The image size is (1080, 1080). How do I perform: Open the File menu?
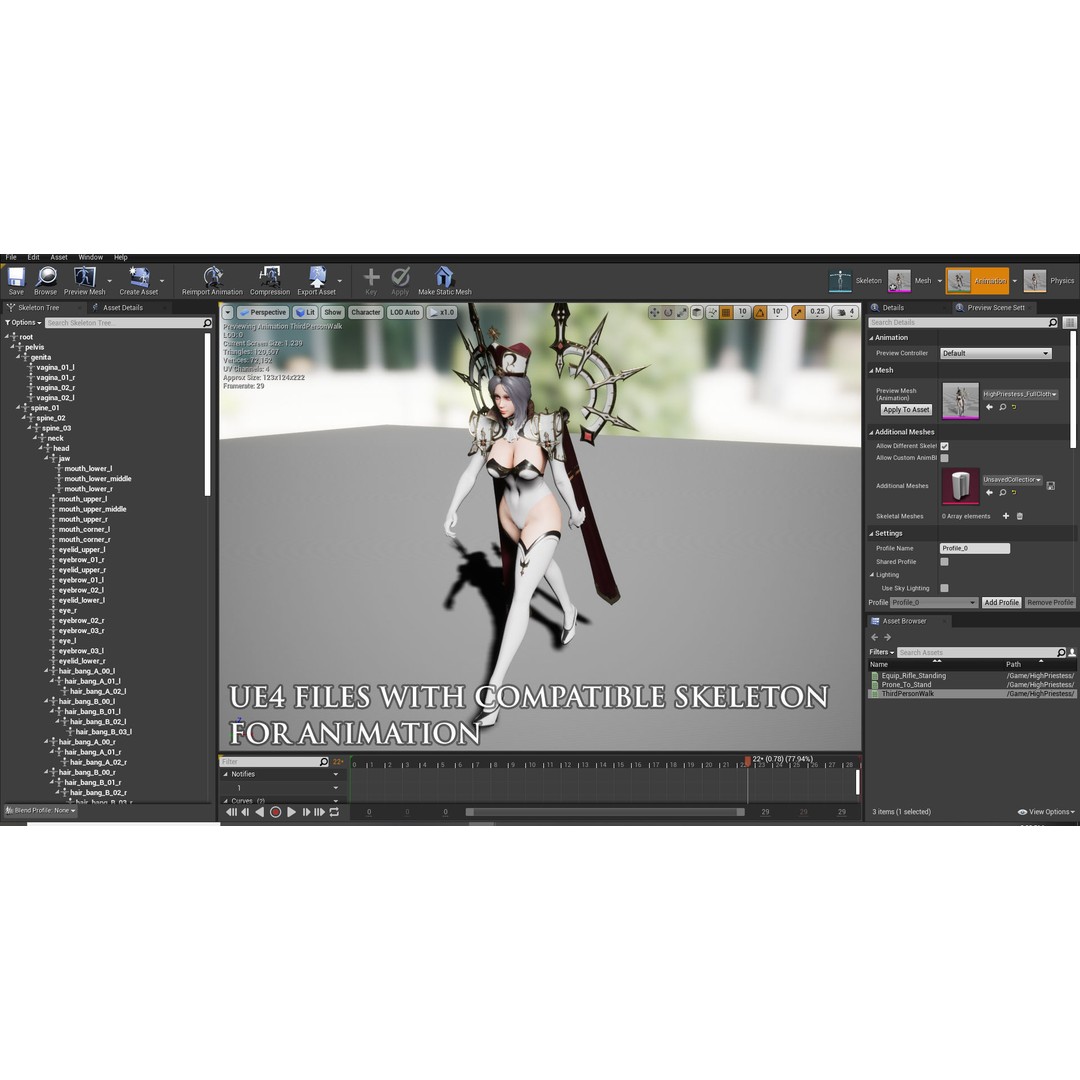point(11,258)
